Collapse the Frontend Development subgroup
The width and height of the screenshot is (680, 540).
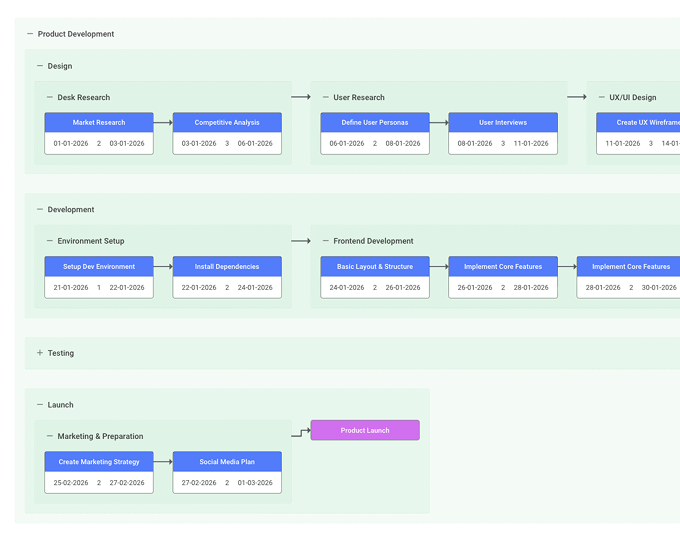[326, 241]
